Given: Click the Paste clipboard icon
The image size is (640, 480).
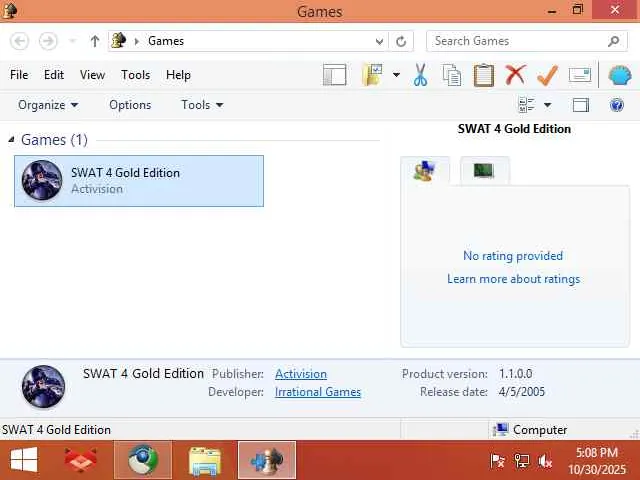Looking at the screenshot, I should 484,75.
